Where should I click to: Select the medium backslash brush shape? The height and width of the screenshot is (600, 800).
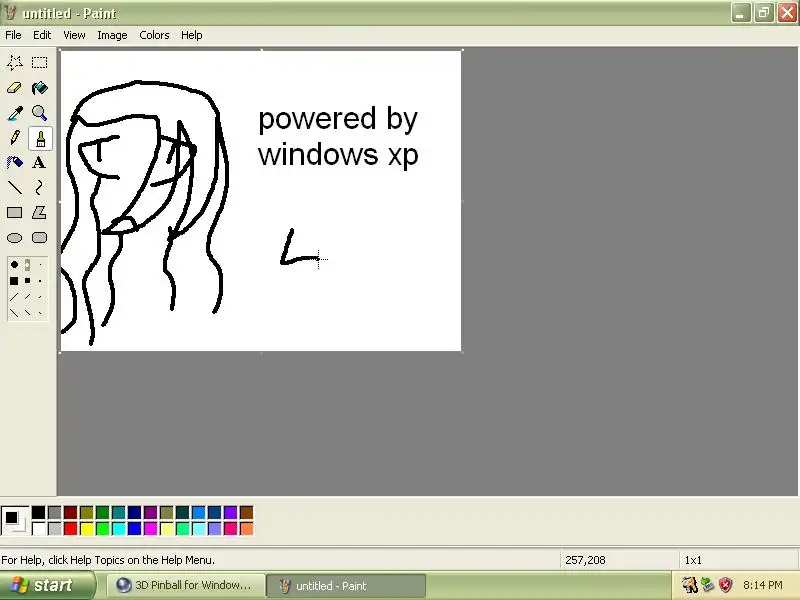pos(28,312)
